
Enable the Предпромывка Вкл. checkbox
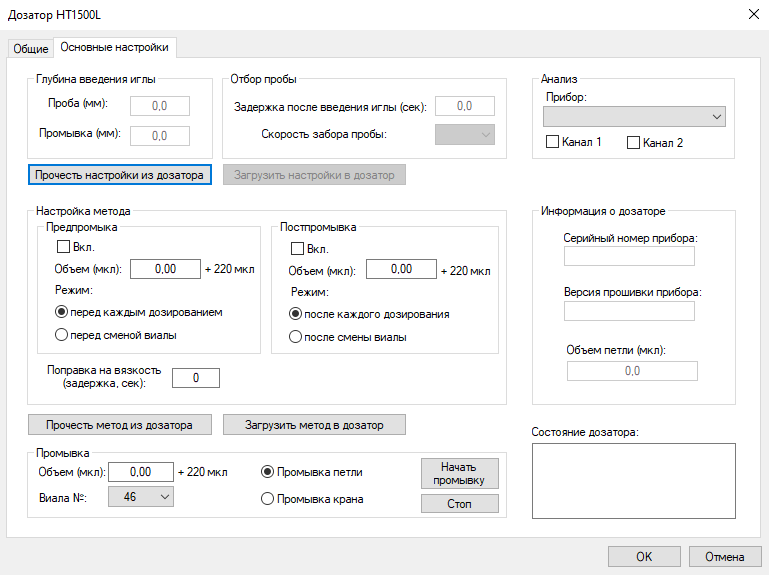(x=64, y=247)
